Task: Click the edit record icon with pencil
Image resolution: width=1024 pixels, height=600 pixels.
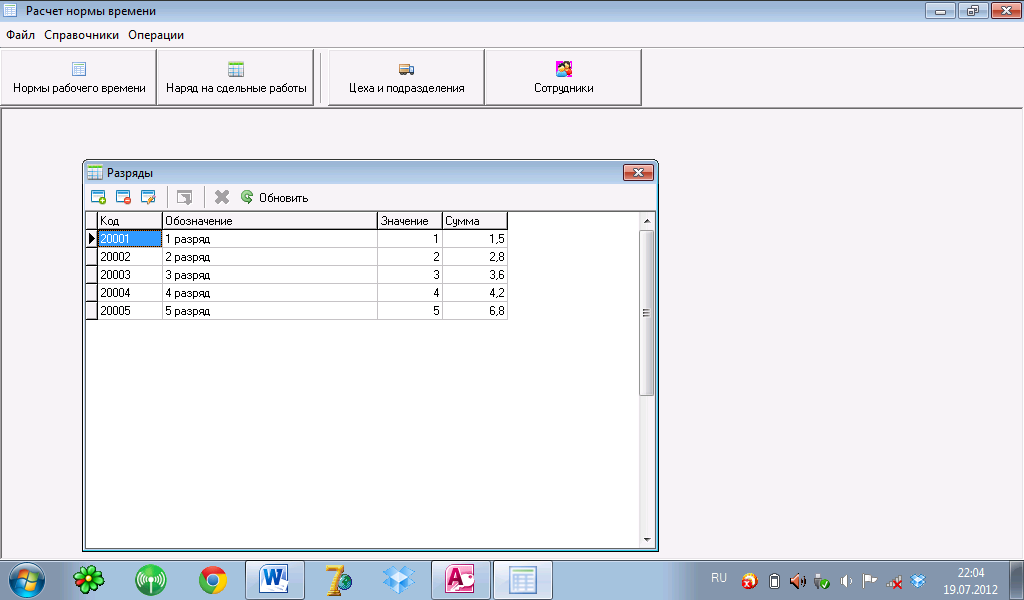Action: (148, 197)
